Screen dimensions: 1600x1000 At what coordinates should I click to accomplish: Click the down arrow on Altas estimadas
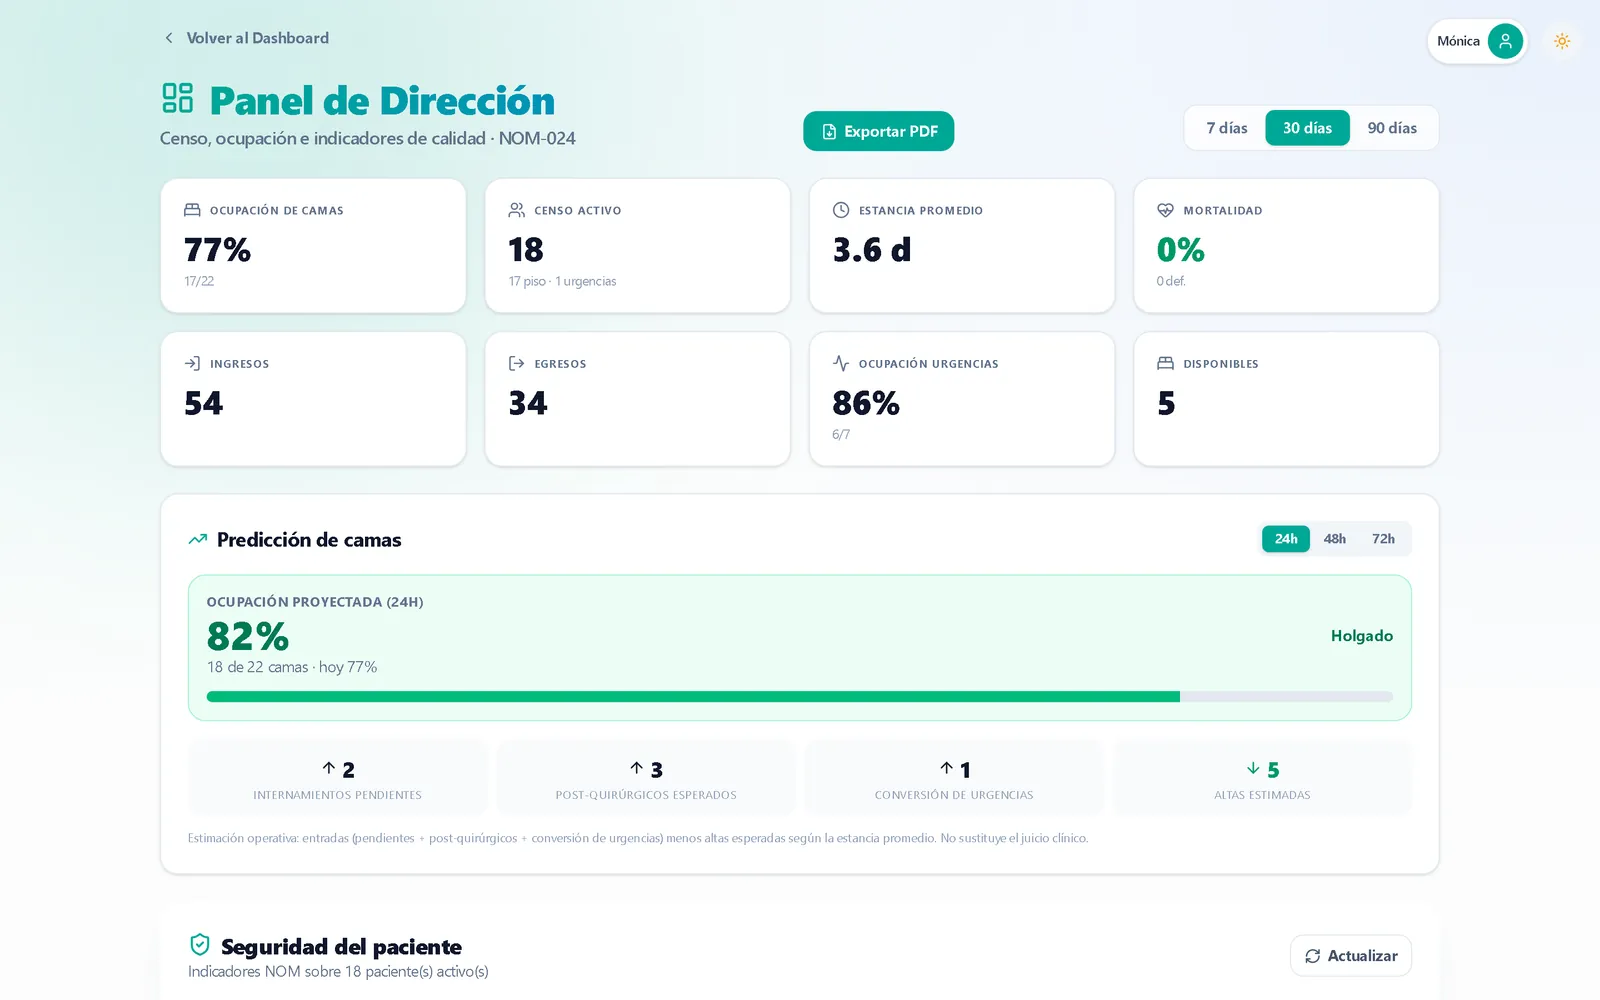1253,768
